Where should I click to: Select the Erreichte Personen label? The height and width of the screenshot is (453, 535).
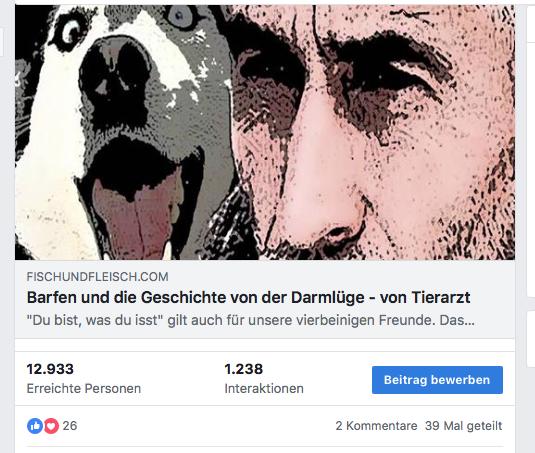[x=84, y=389]
